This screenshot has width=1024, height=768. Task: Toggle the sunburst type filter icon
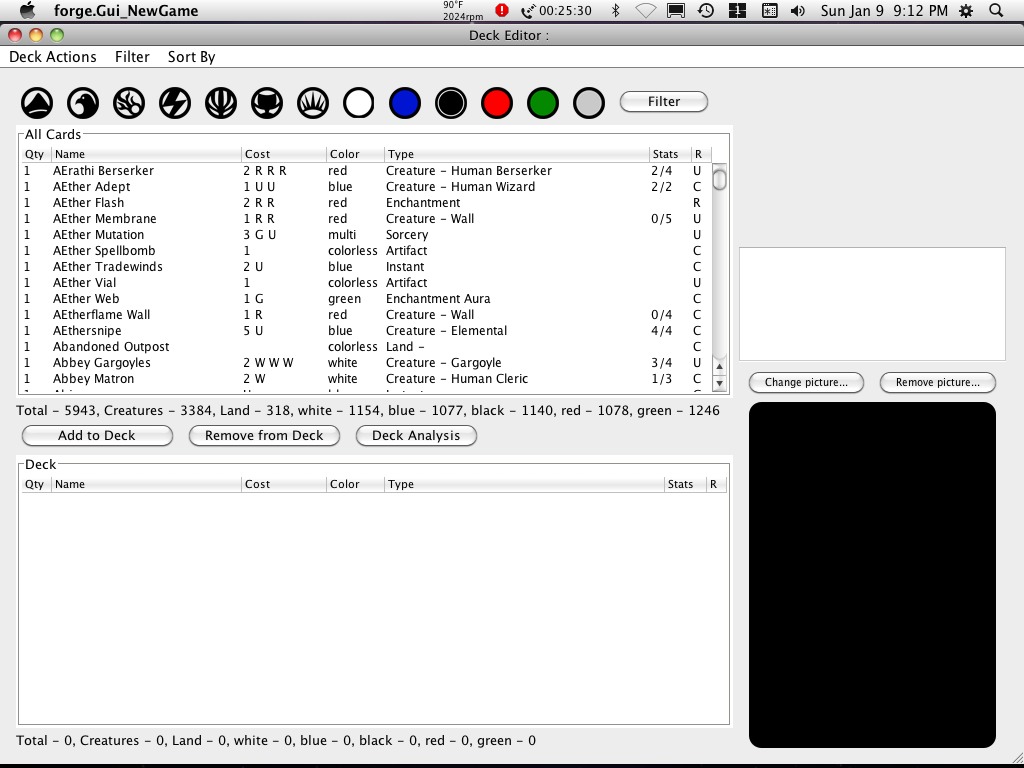(313, 102)
